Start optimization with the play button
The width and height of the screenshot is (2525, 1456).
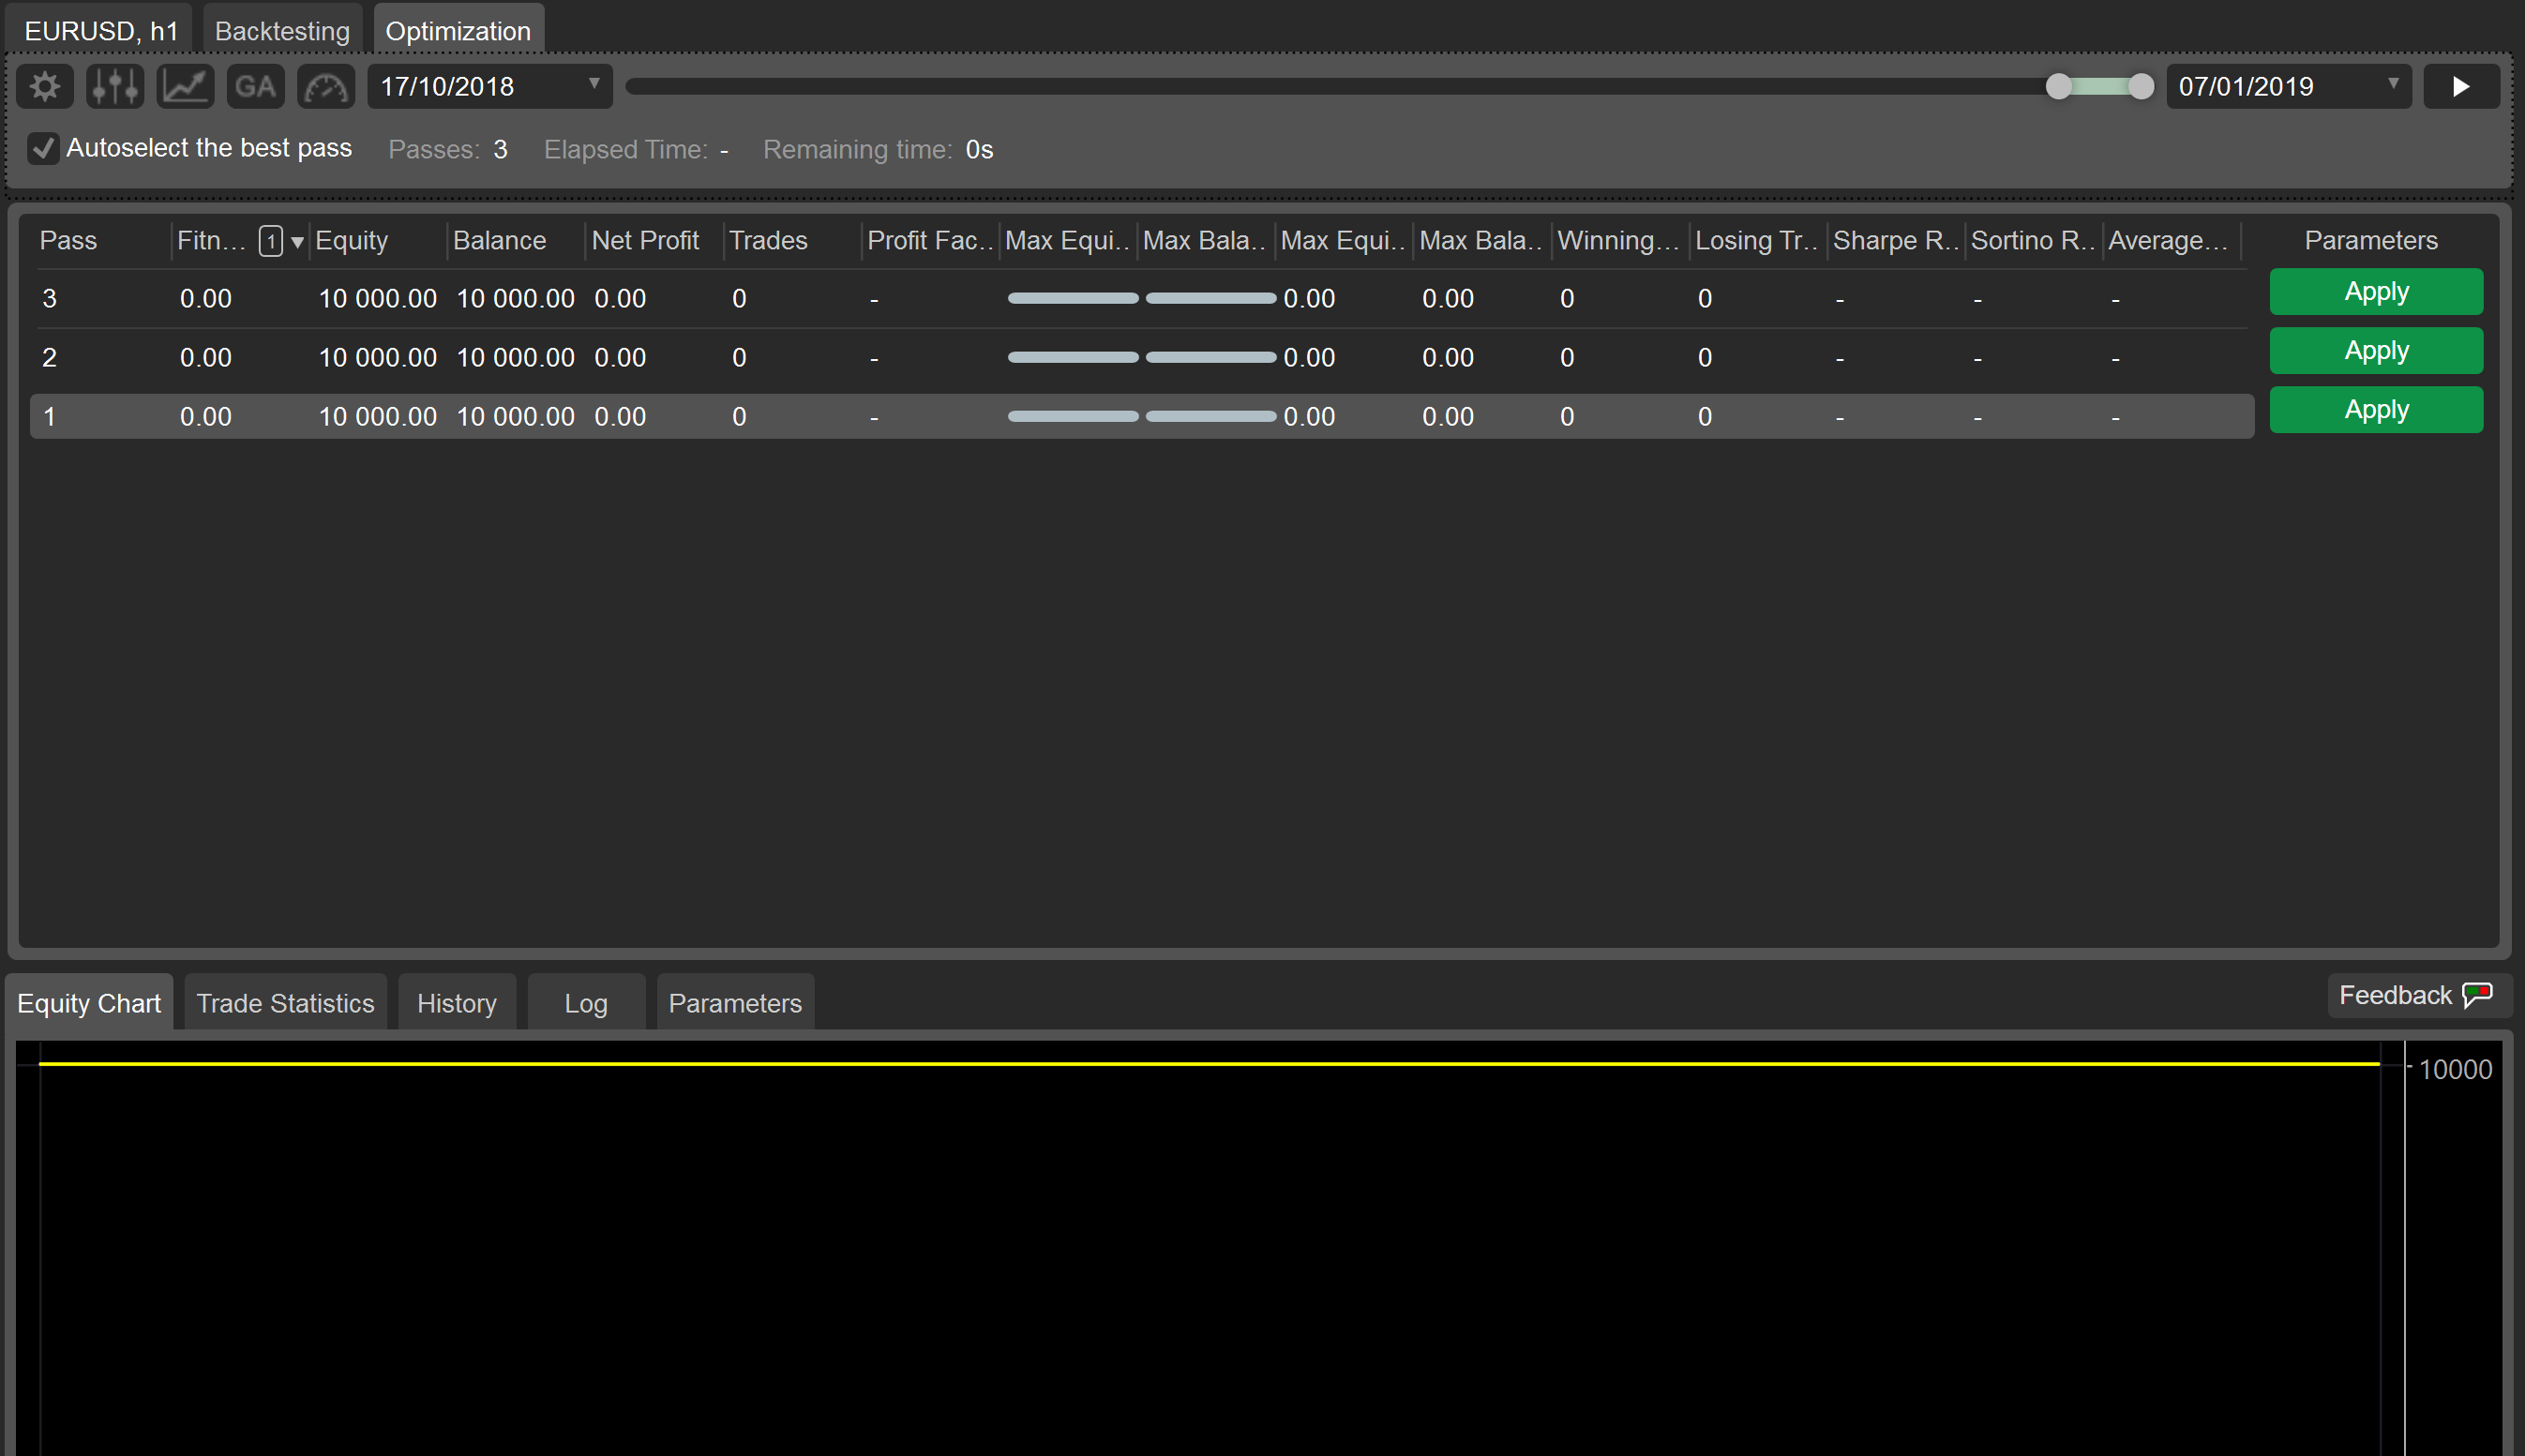2461,87
